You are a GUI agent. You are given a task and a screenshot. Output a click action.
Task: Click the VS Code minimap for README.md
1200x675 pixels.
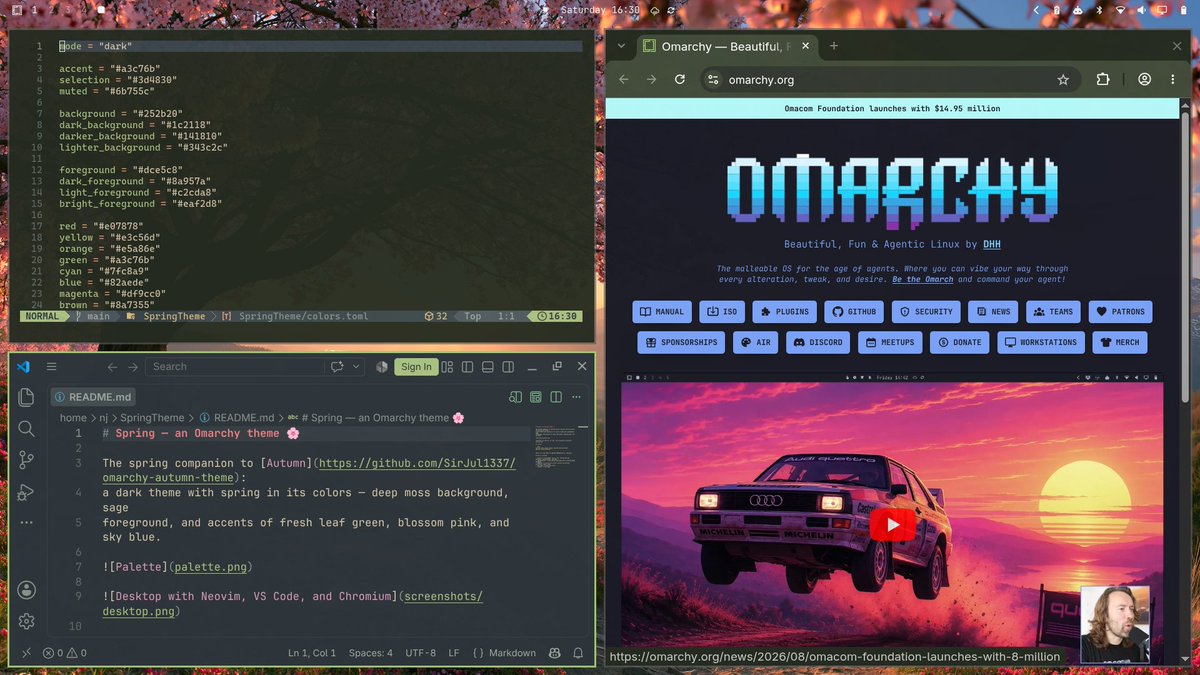point(557,447)
